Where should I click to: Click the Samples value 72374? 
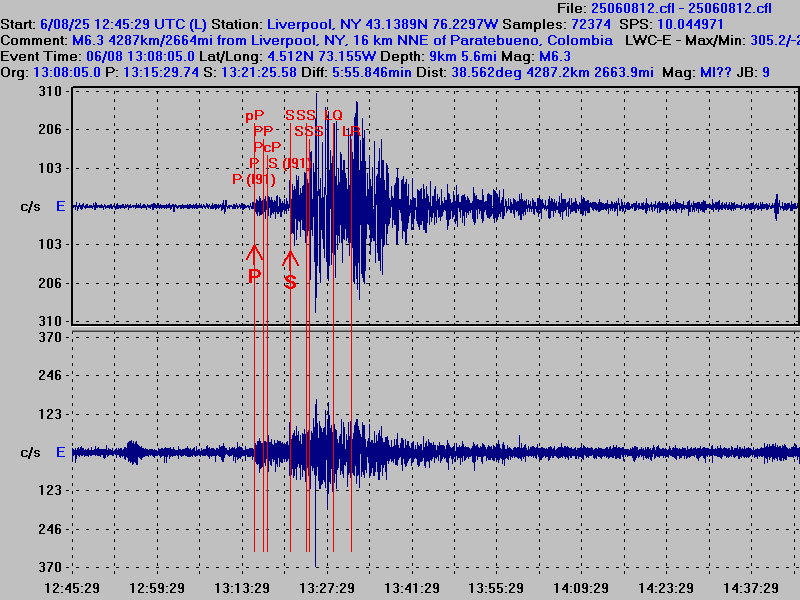[591, 24]
